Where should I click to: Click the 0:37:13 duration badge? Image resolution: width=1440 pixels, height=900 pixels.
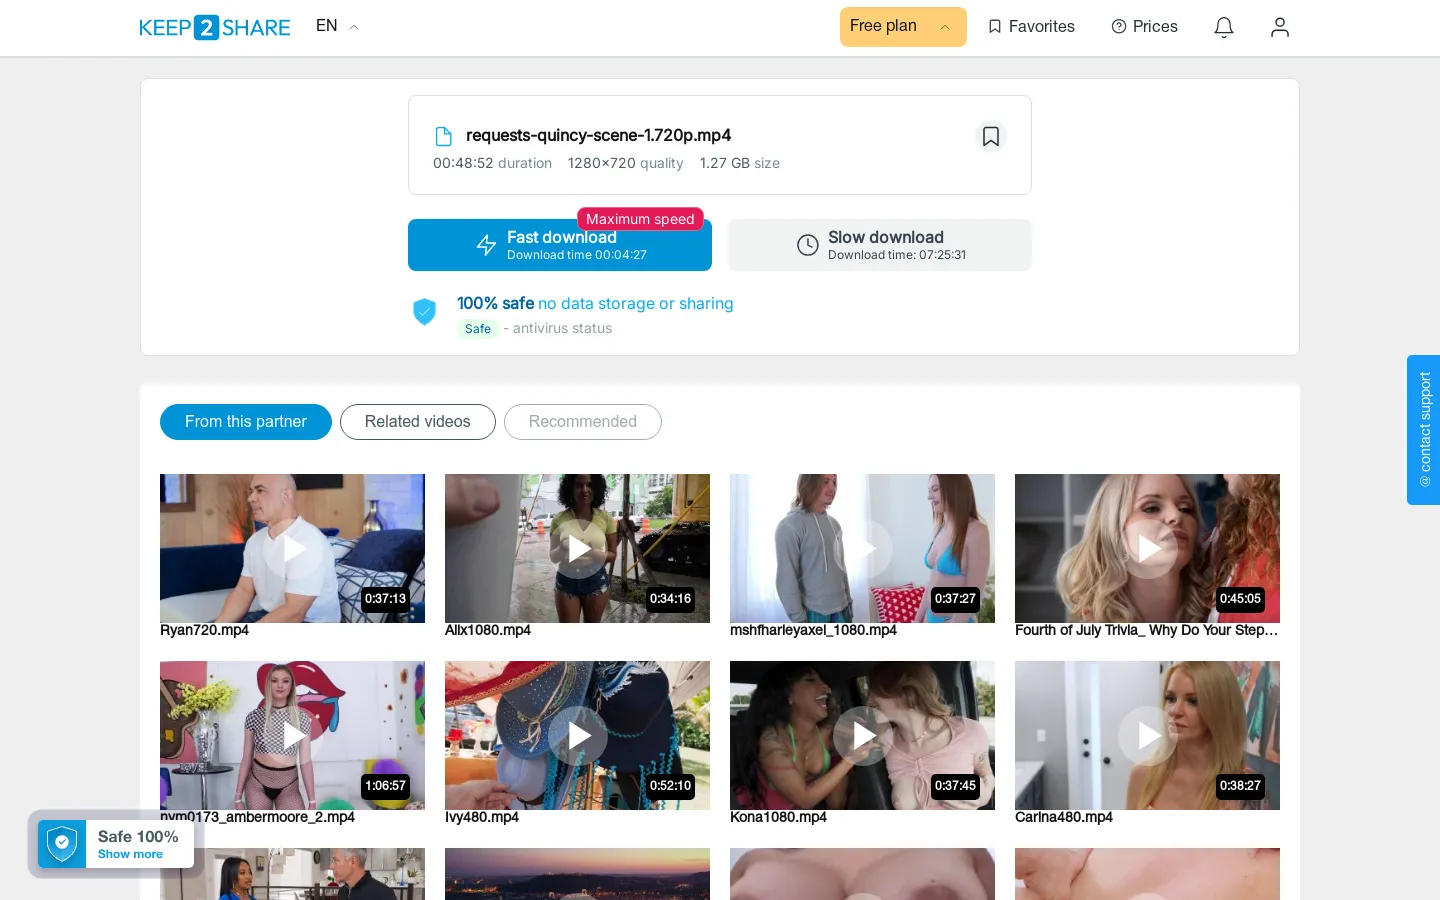(x=385, y=599)
